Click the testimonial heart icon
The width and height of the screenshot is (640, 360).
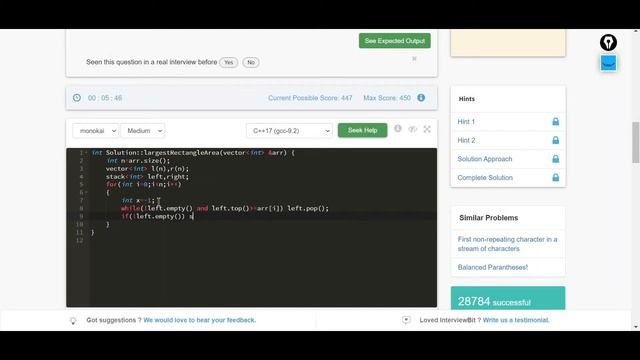click(x=406, y=320)
